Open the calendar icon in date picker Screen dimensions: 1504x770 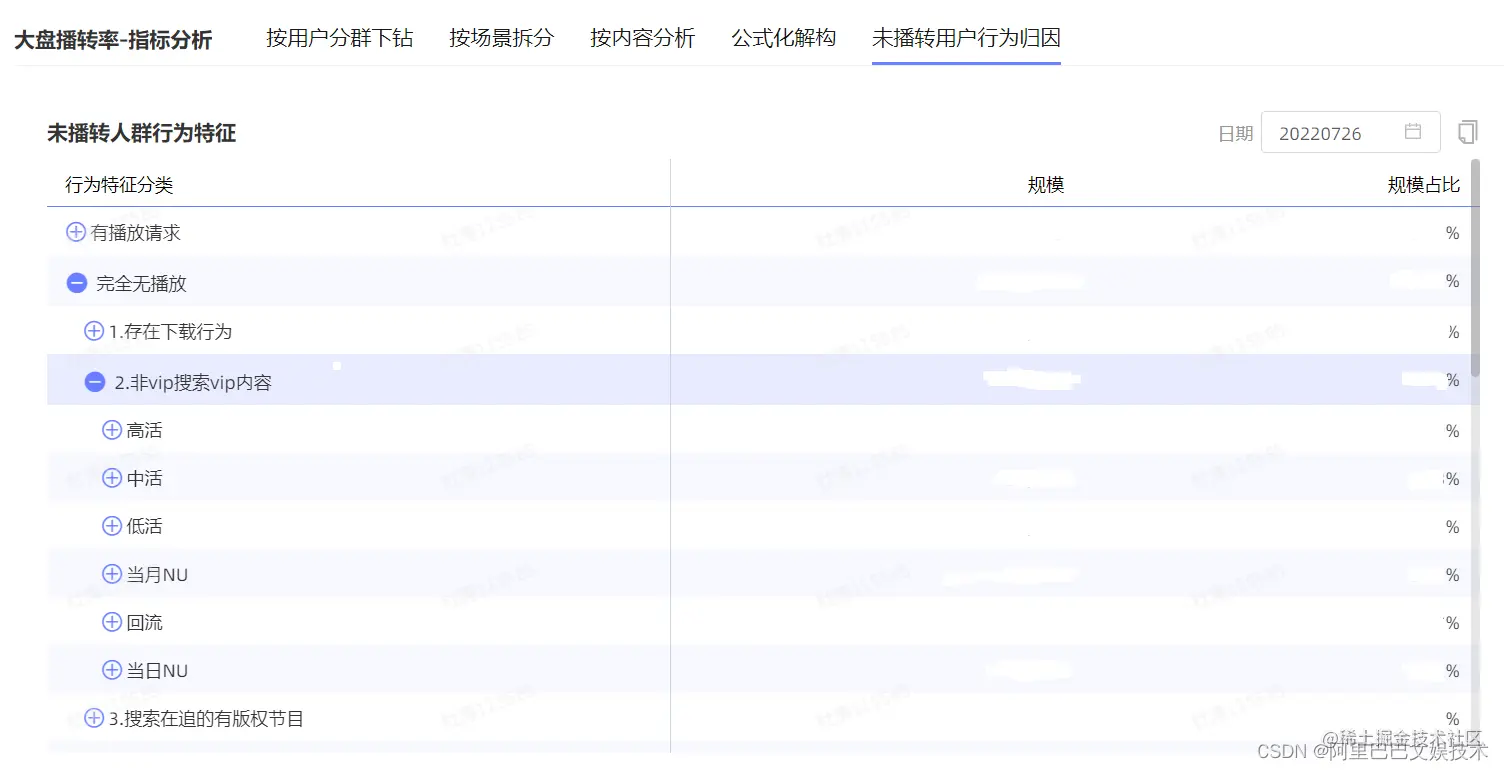click(x=1413, y=132)
